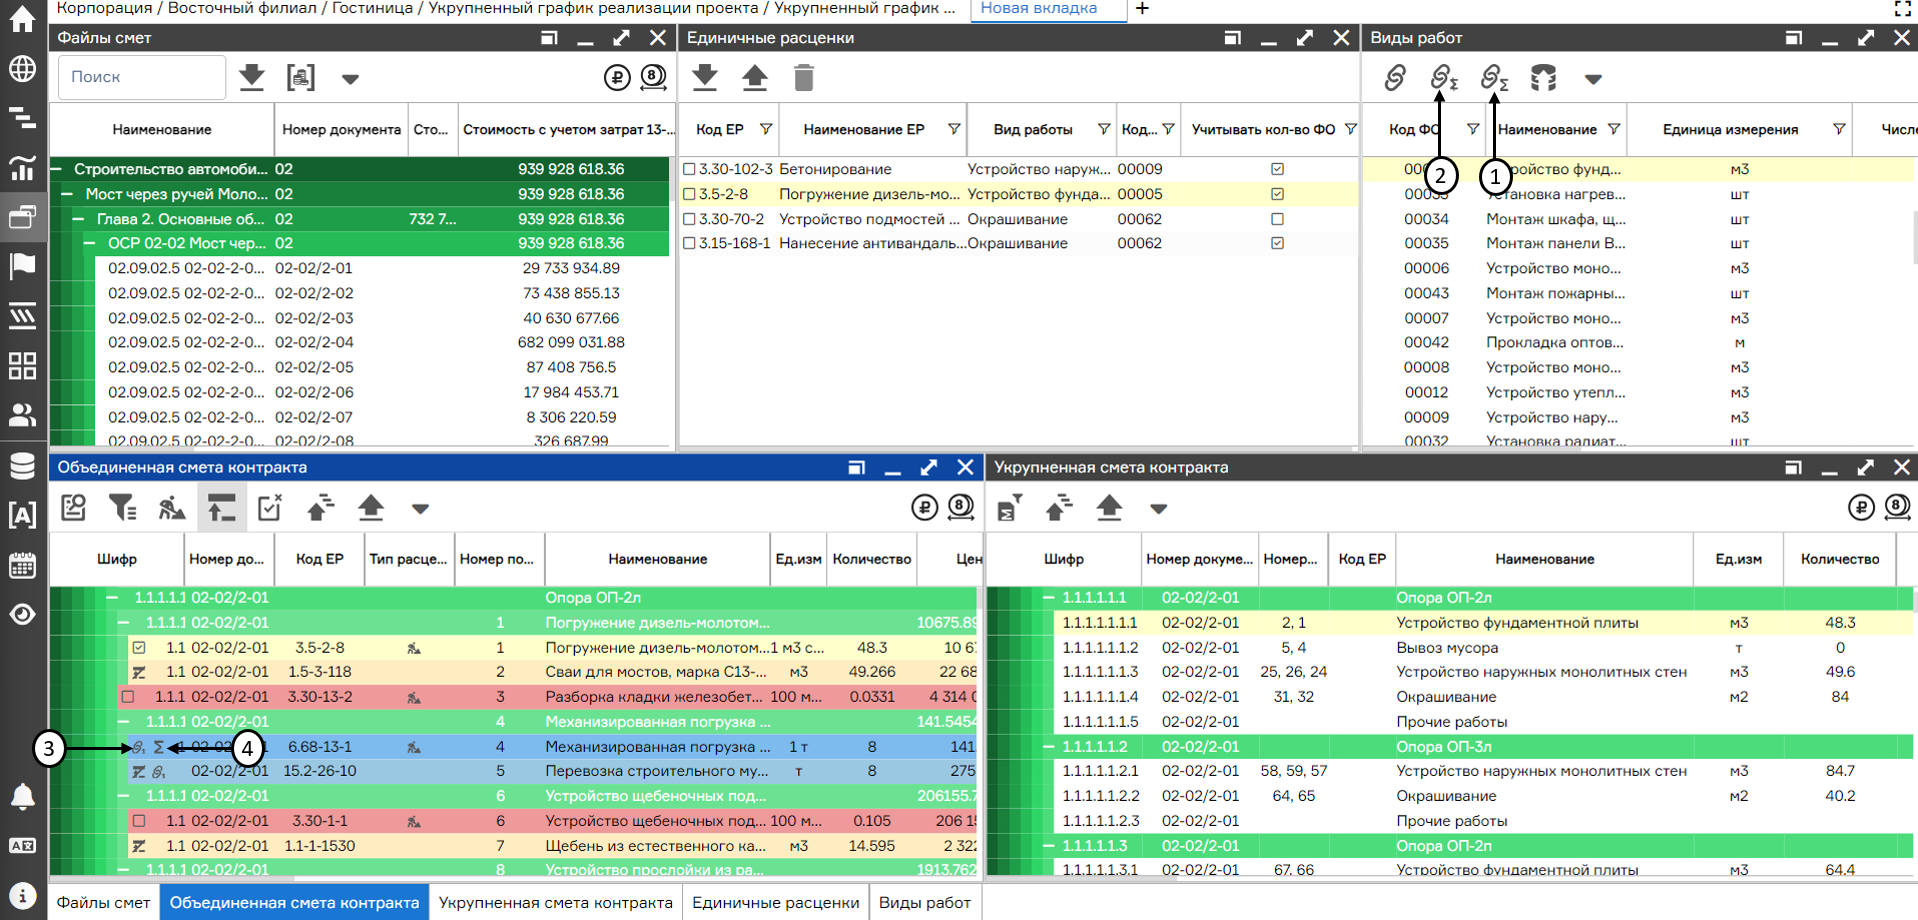Select bottom tab Единичные расценки
The image size is (1918, 920).
[x=776, y=902]
